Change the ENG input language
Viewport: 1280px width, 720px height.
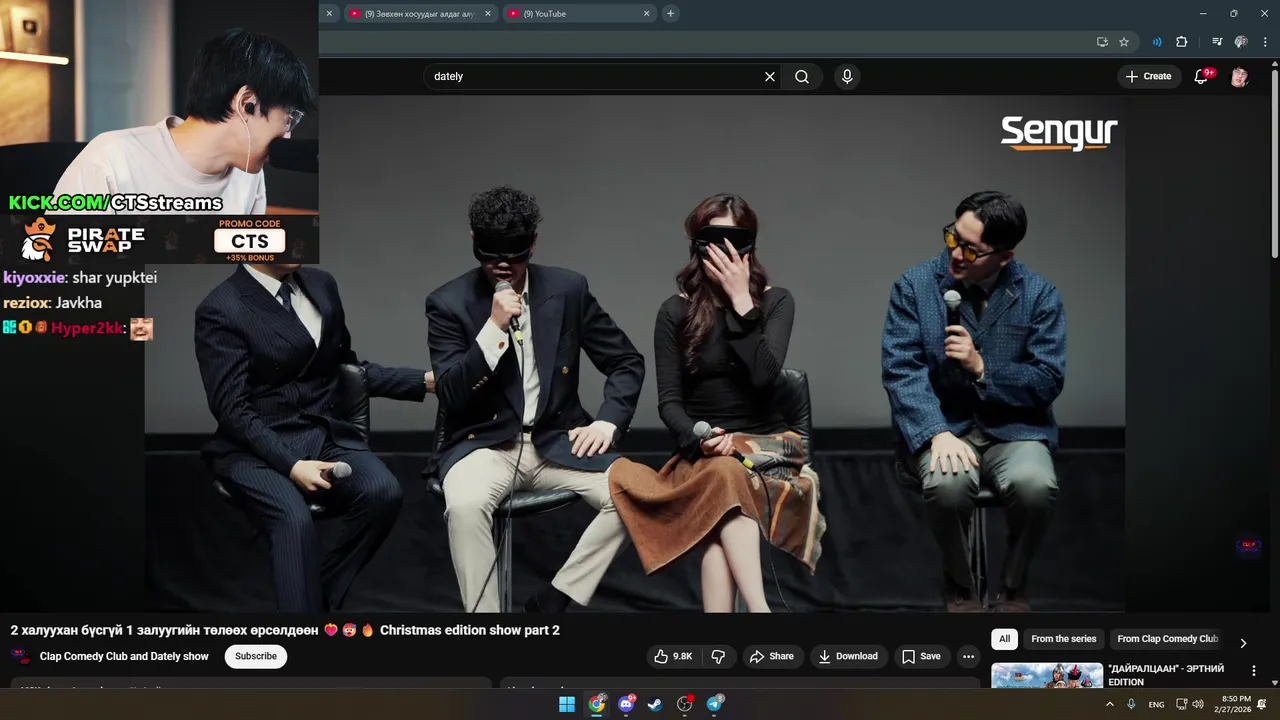tap(1156, 705)
